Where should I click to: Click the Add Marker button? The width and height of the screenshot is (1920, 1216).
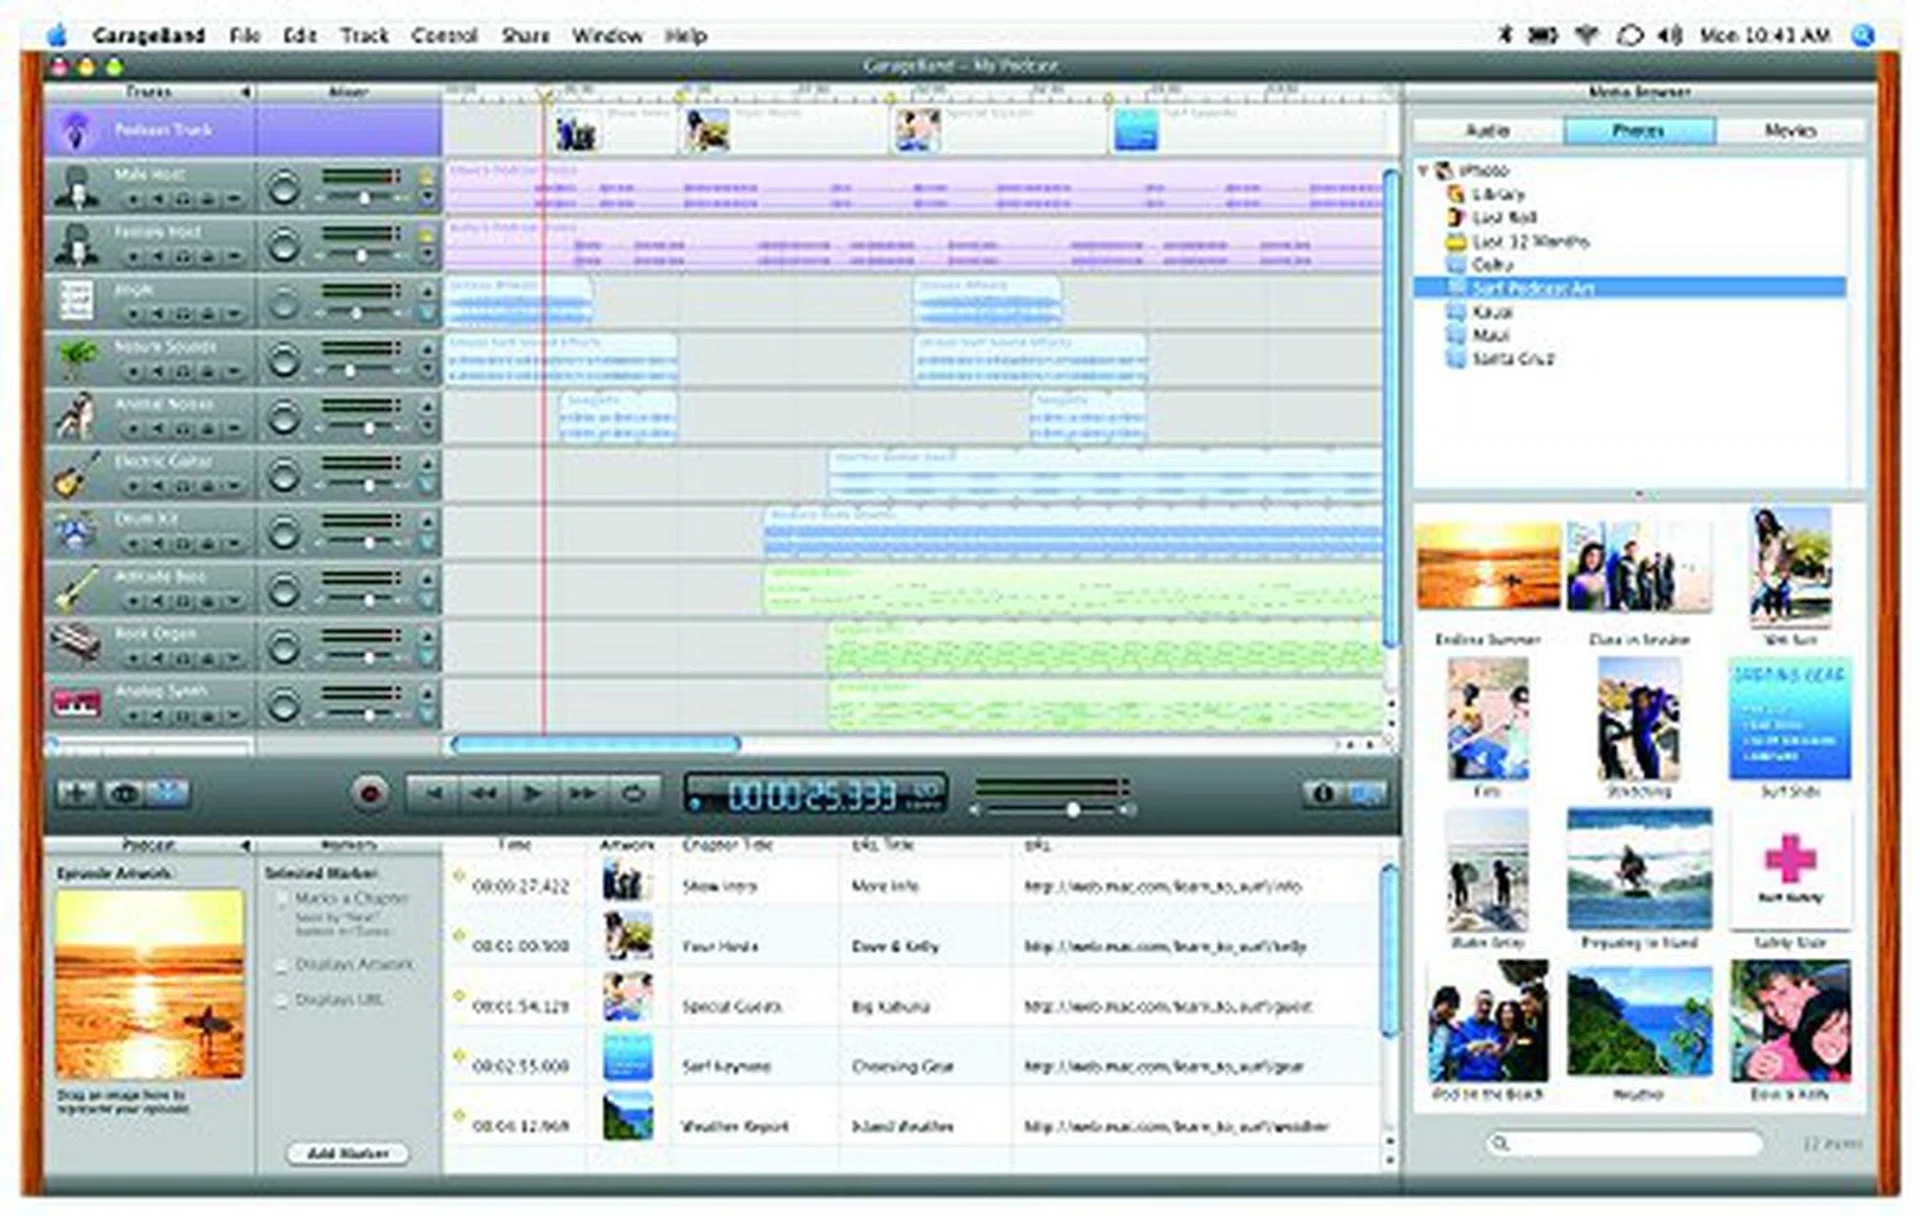pyautogui.click(x=350, y=1152)
